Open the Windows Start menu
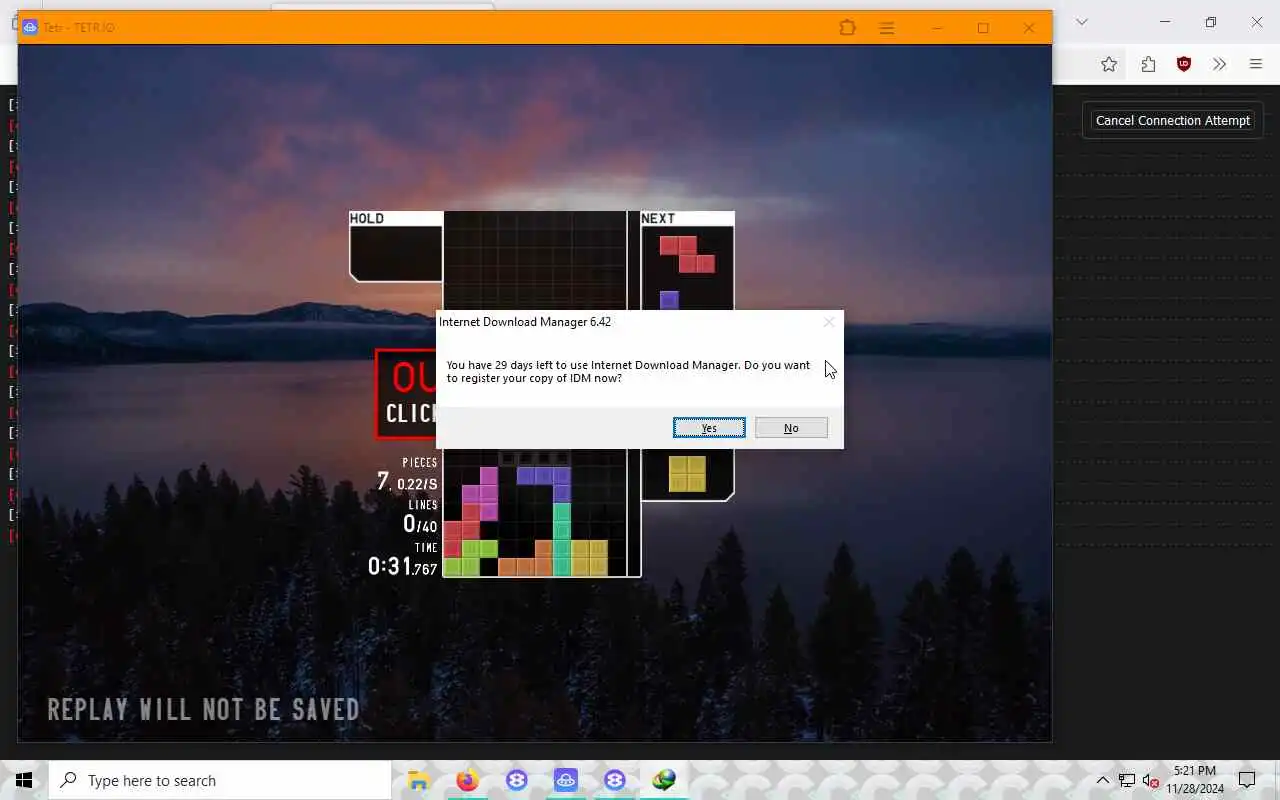This screenshot has height=800, width=1280. 24,780
